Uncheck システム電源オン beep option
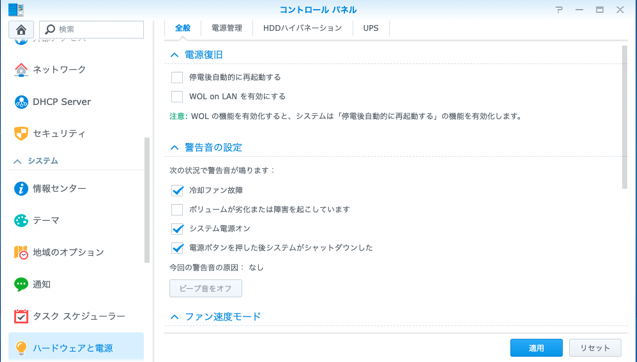This screenshot has height=362, width=637. pos(177,228)
